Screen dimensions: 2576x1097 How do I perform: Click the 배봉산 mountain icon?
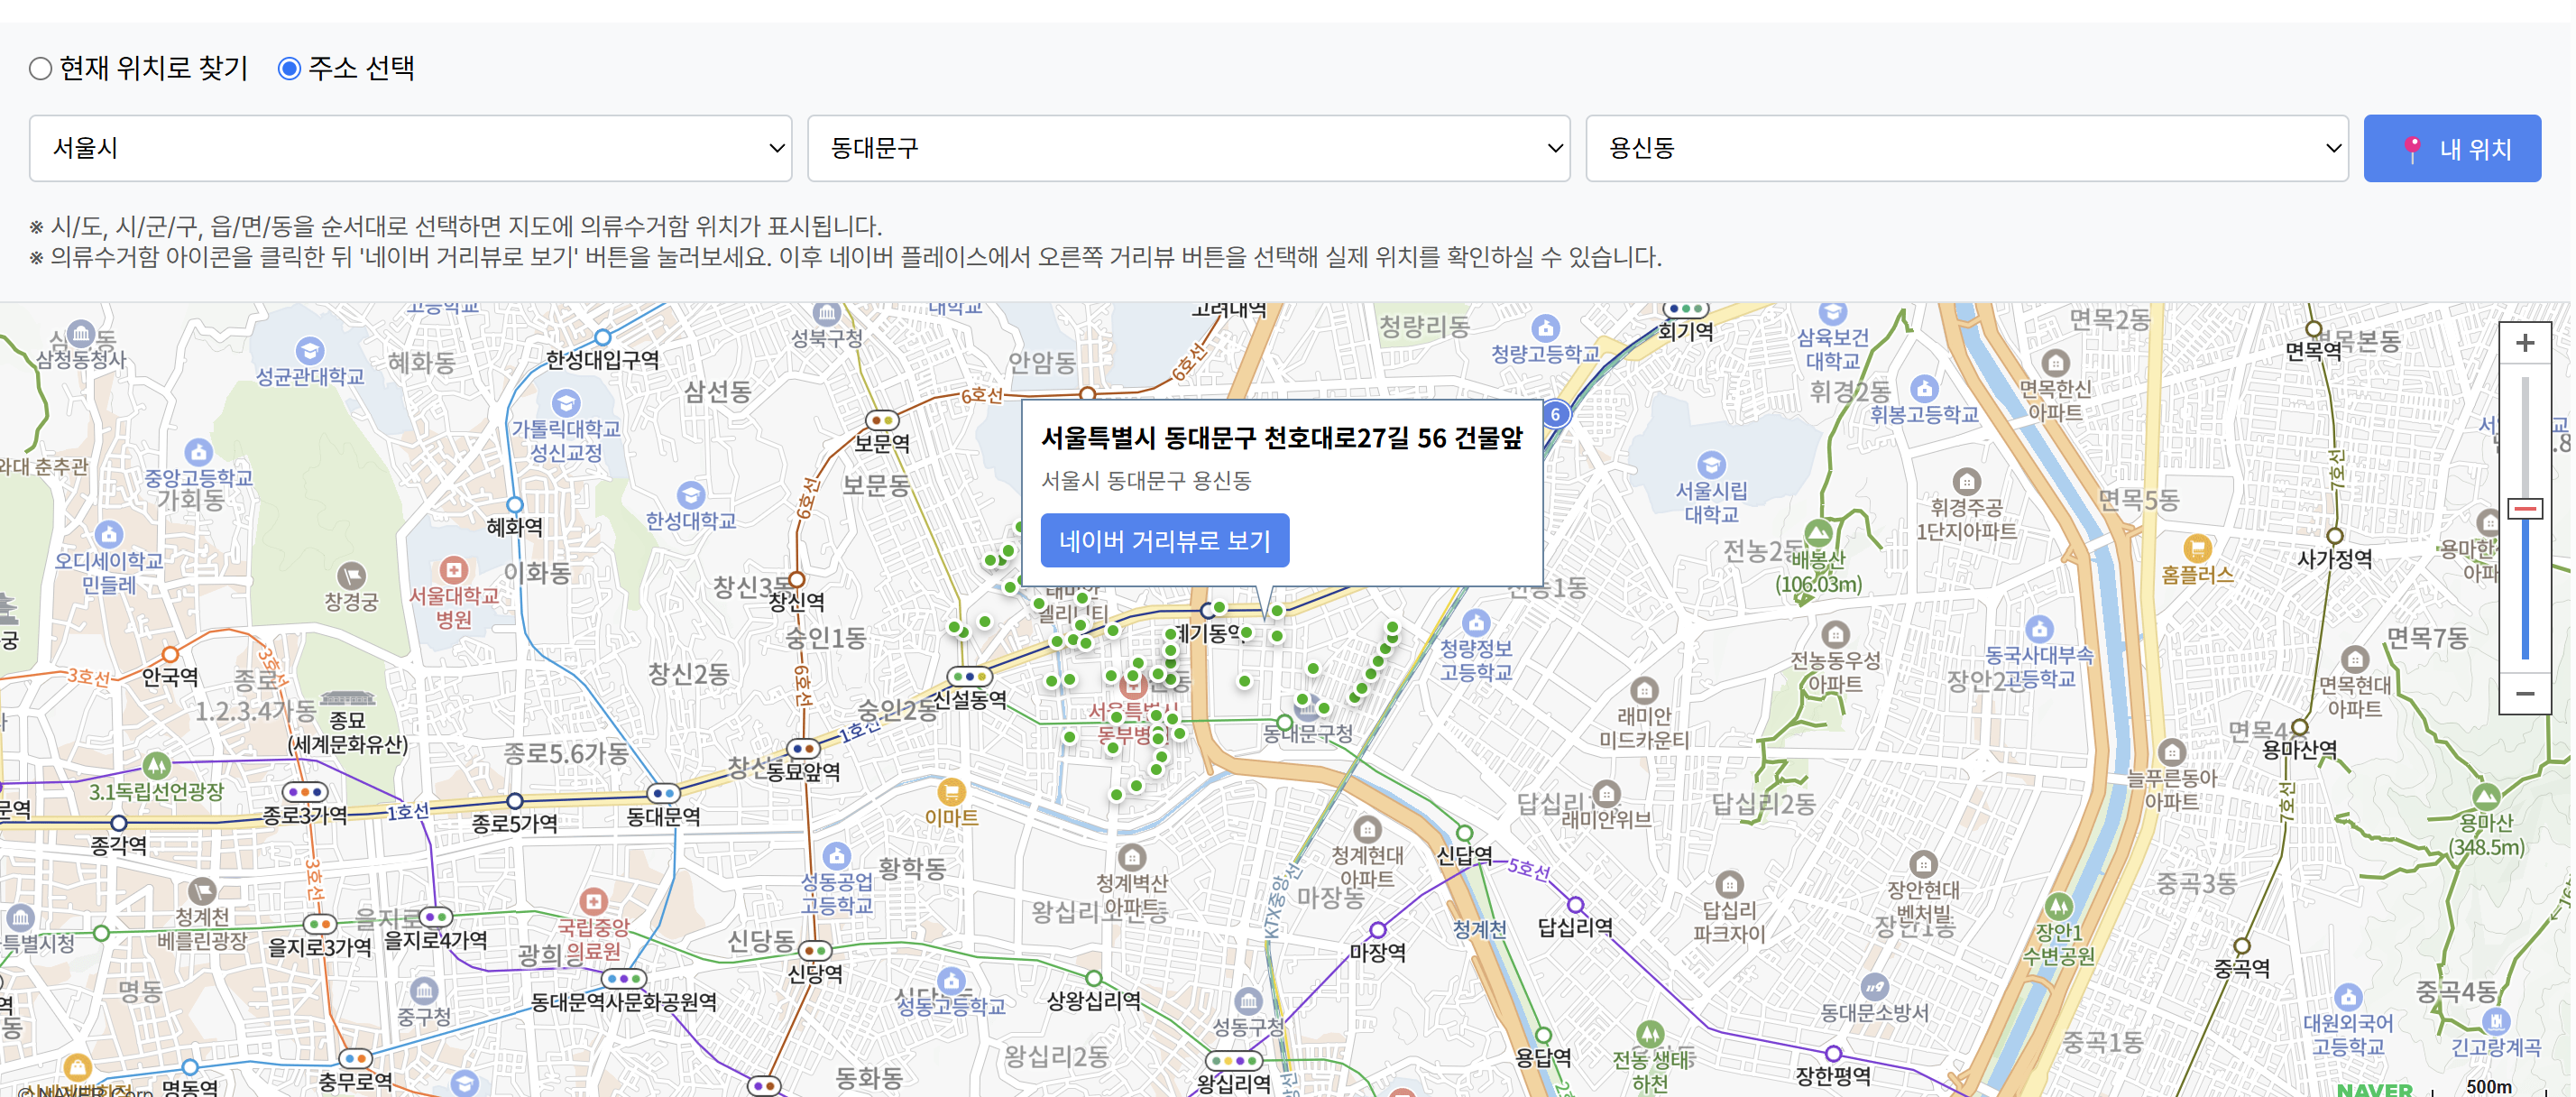(x=1818, y=533)
